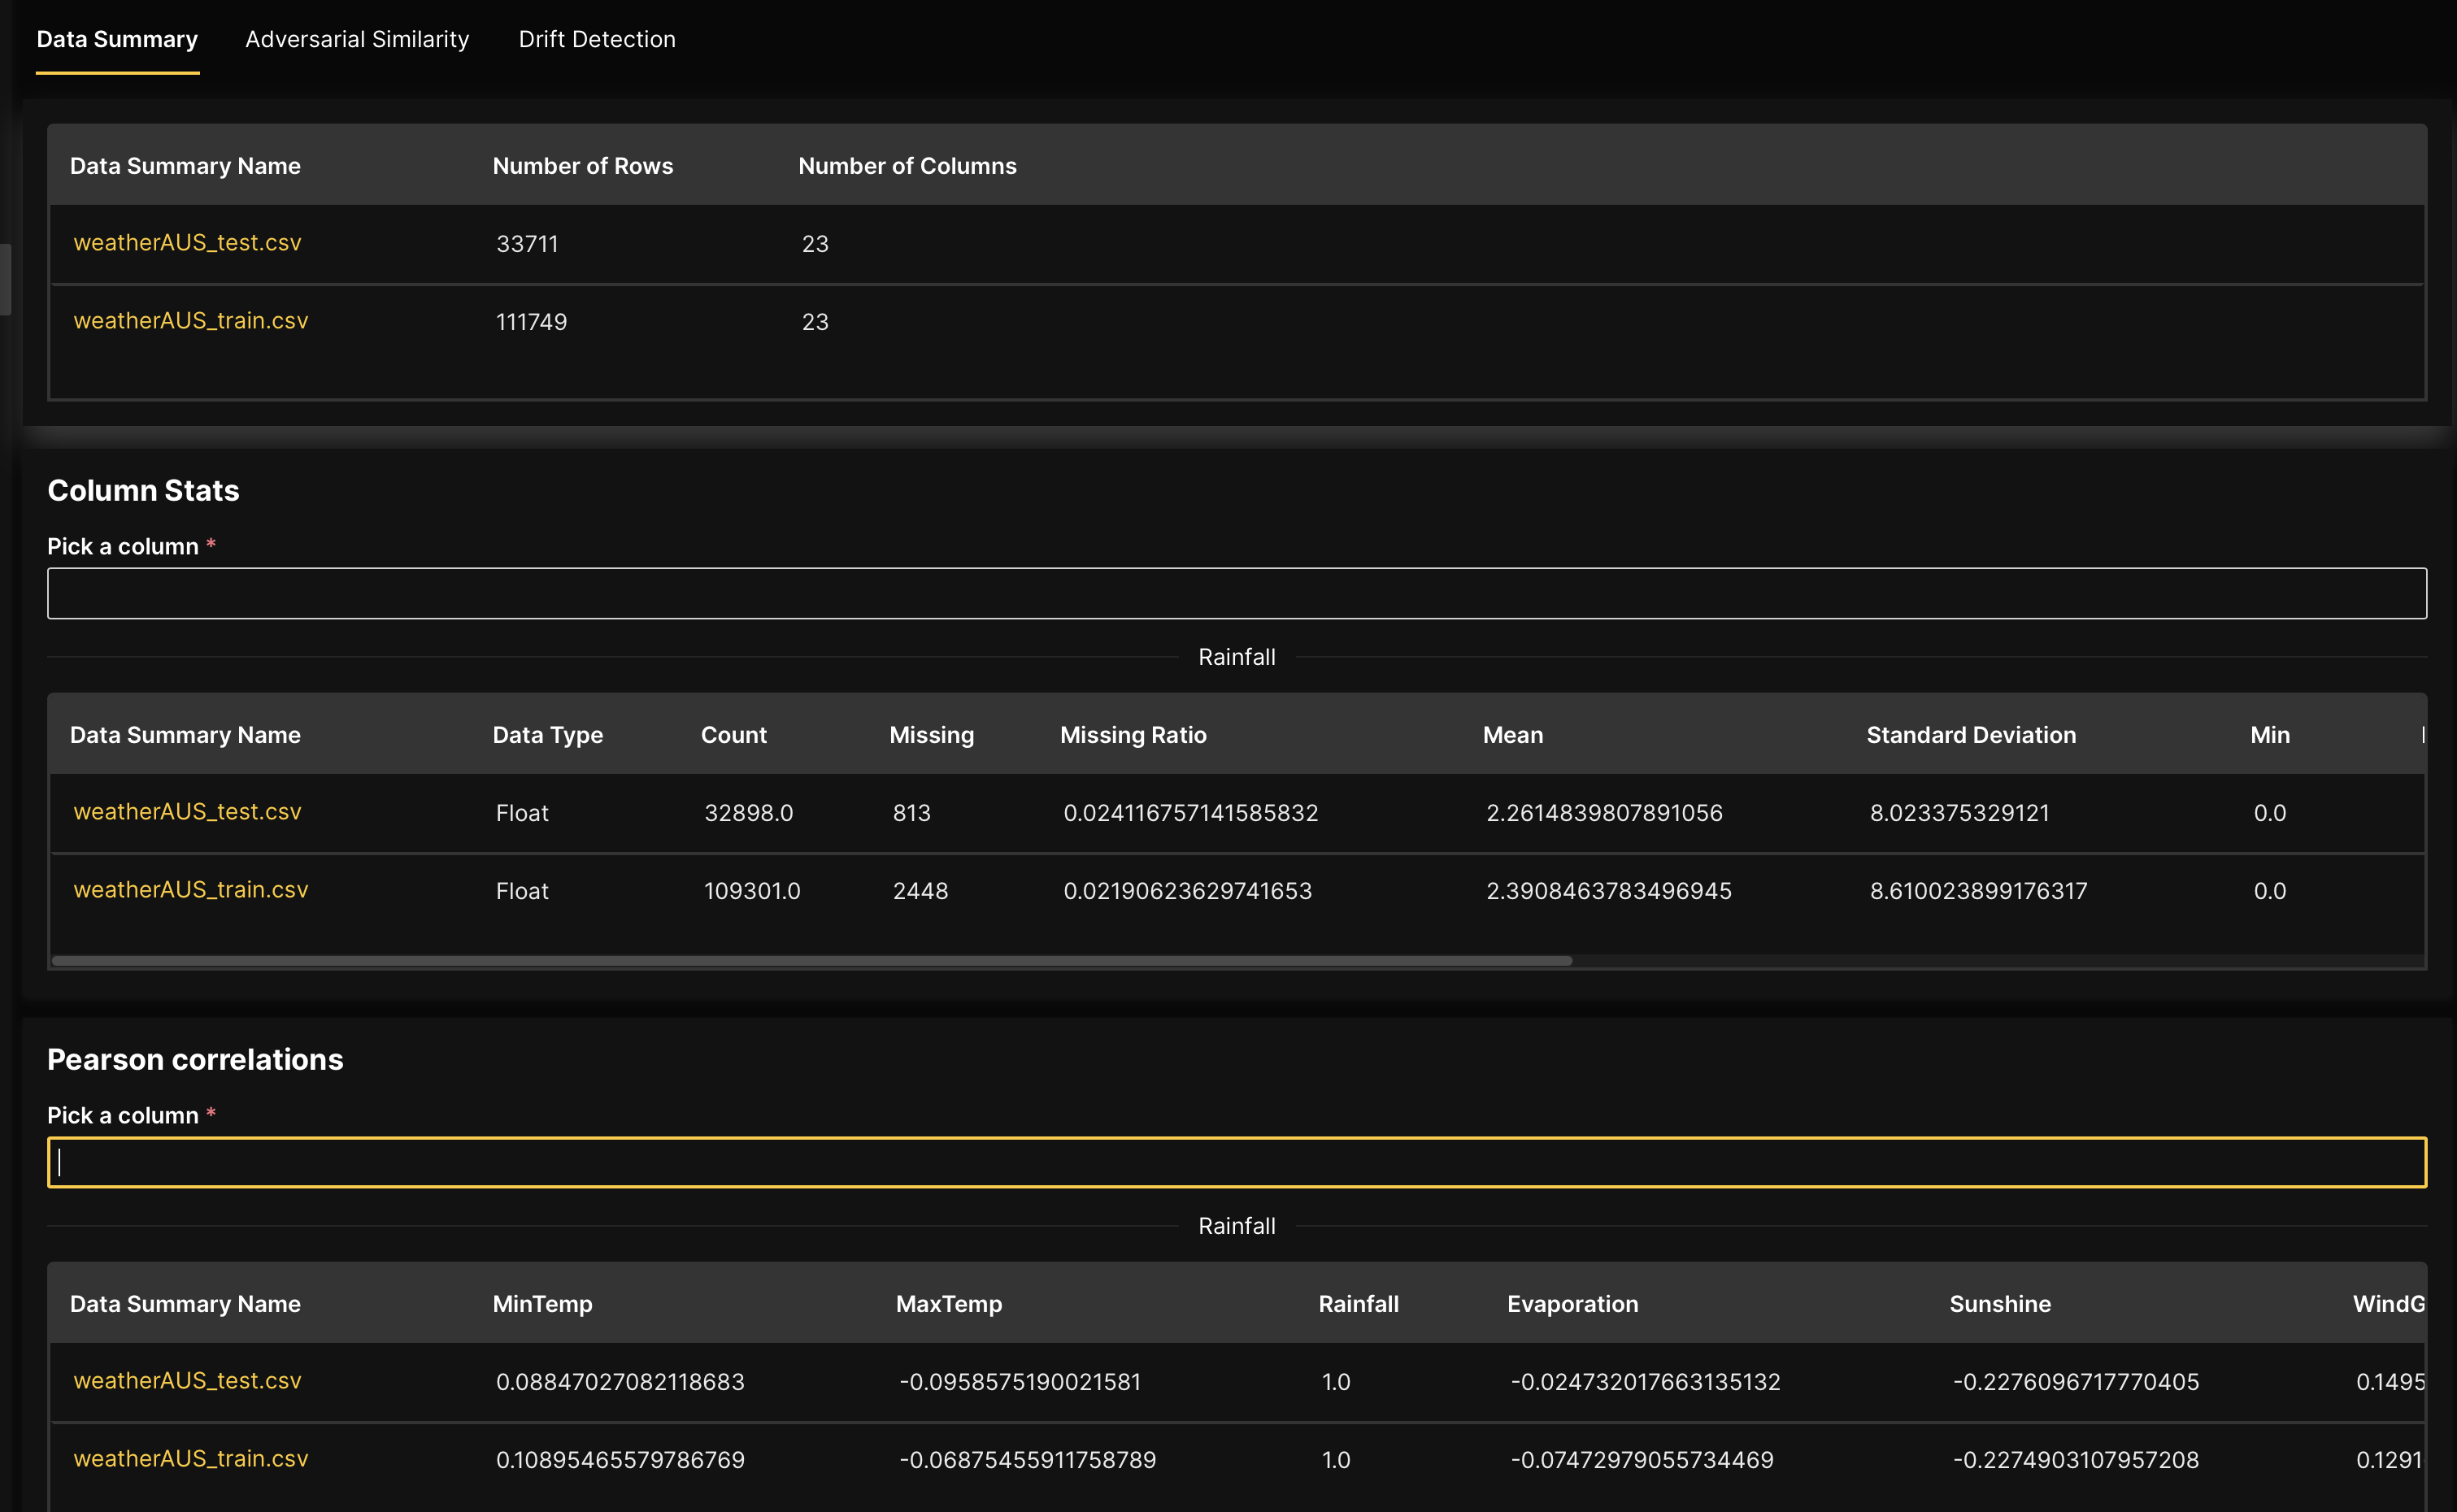Expand the collapsed left sidebar handle
Image resolution: width=2457 pixels, height=1512 pixels.
click(x=5, y=280)
